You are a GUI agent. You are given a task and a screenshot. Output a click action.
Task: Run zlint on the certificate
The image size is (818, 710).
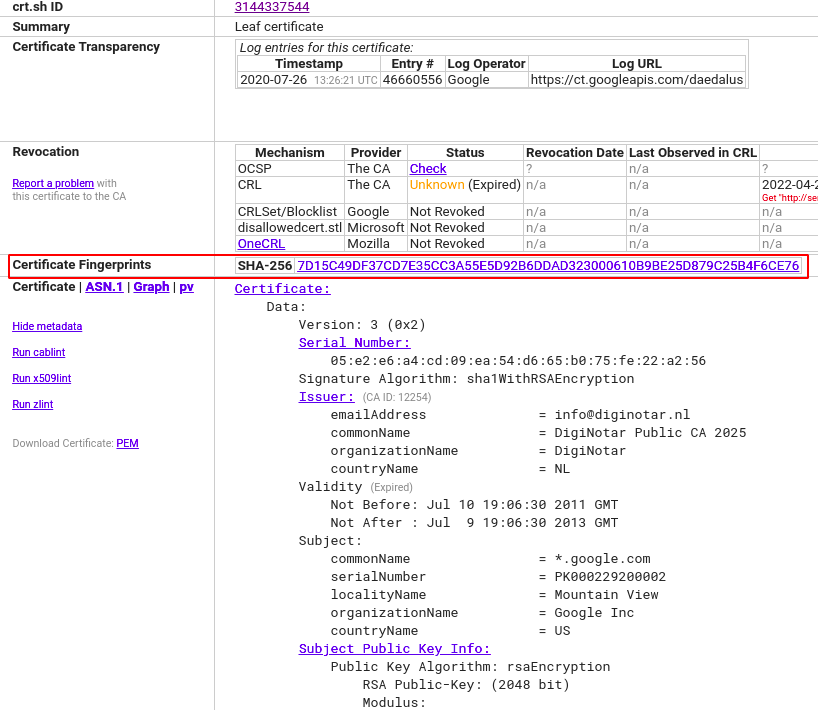click(x=33, y=405)
